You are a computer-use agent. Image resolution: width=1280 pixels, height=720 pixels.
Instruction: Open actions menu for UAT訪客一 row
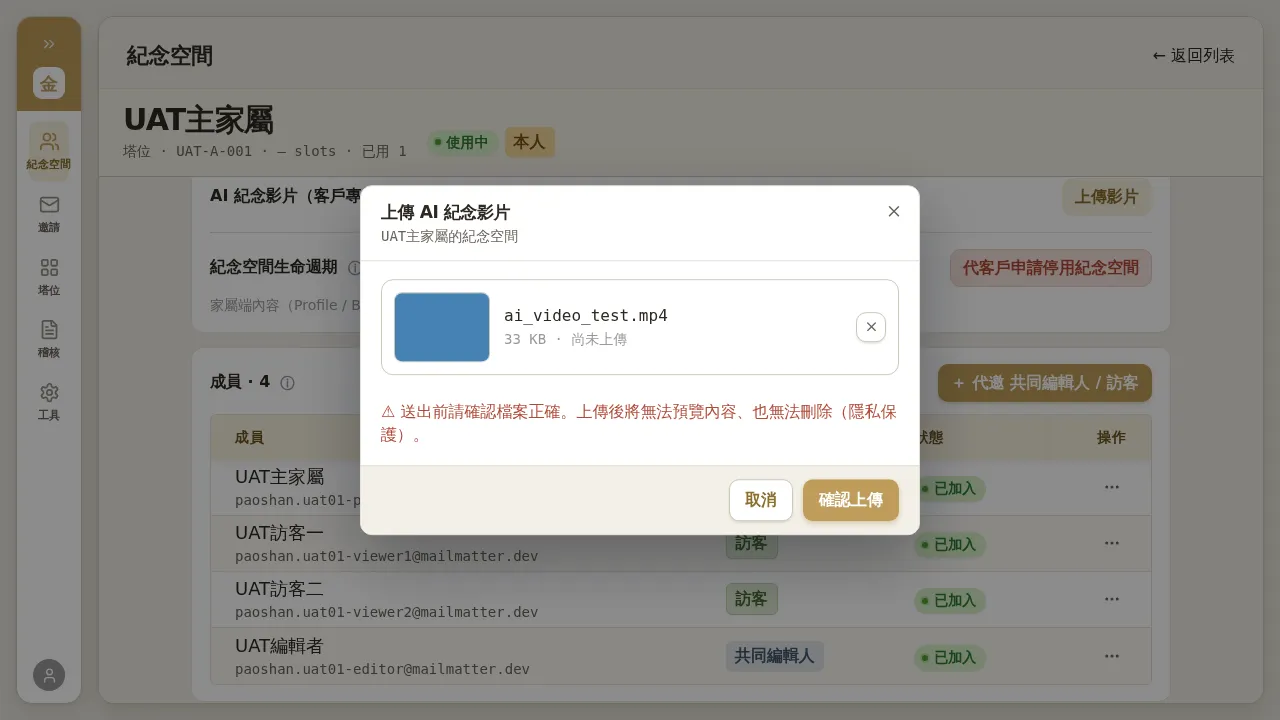(1112, 543)
